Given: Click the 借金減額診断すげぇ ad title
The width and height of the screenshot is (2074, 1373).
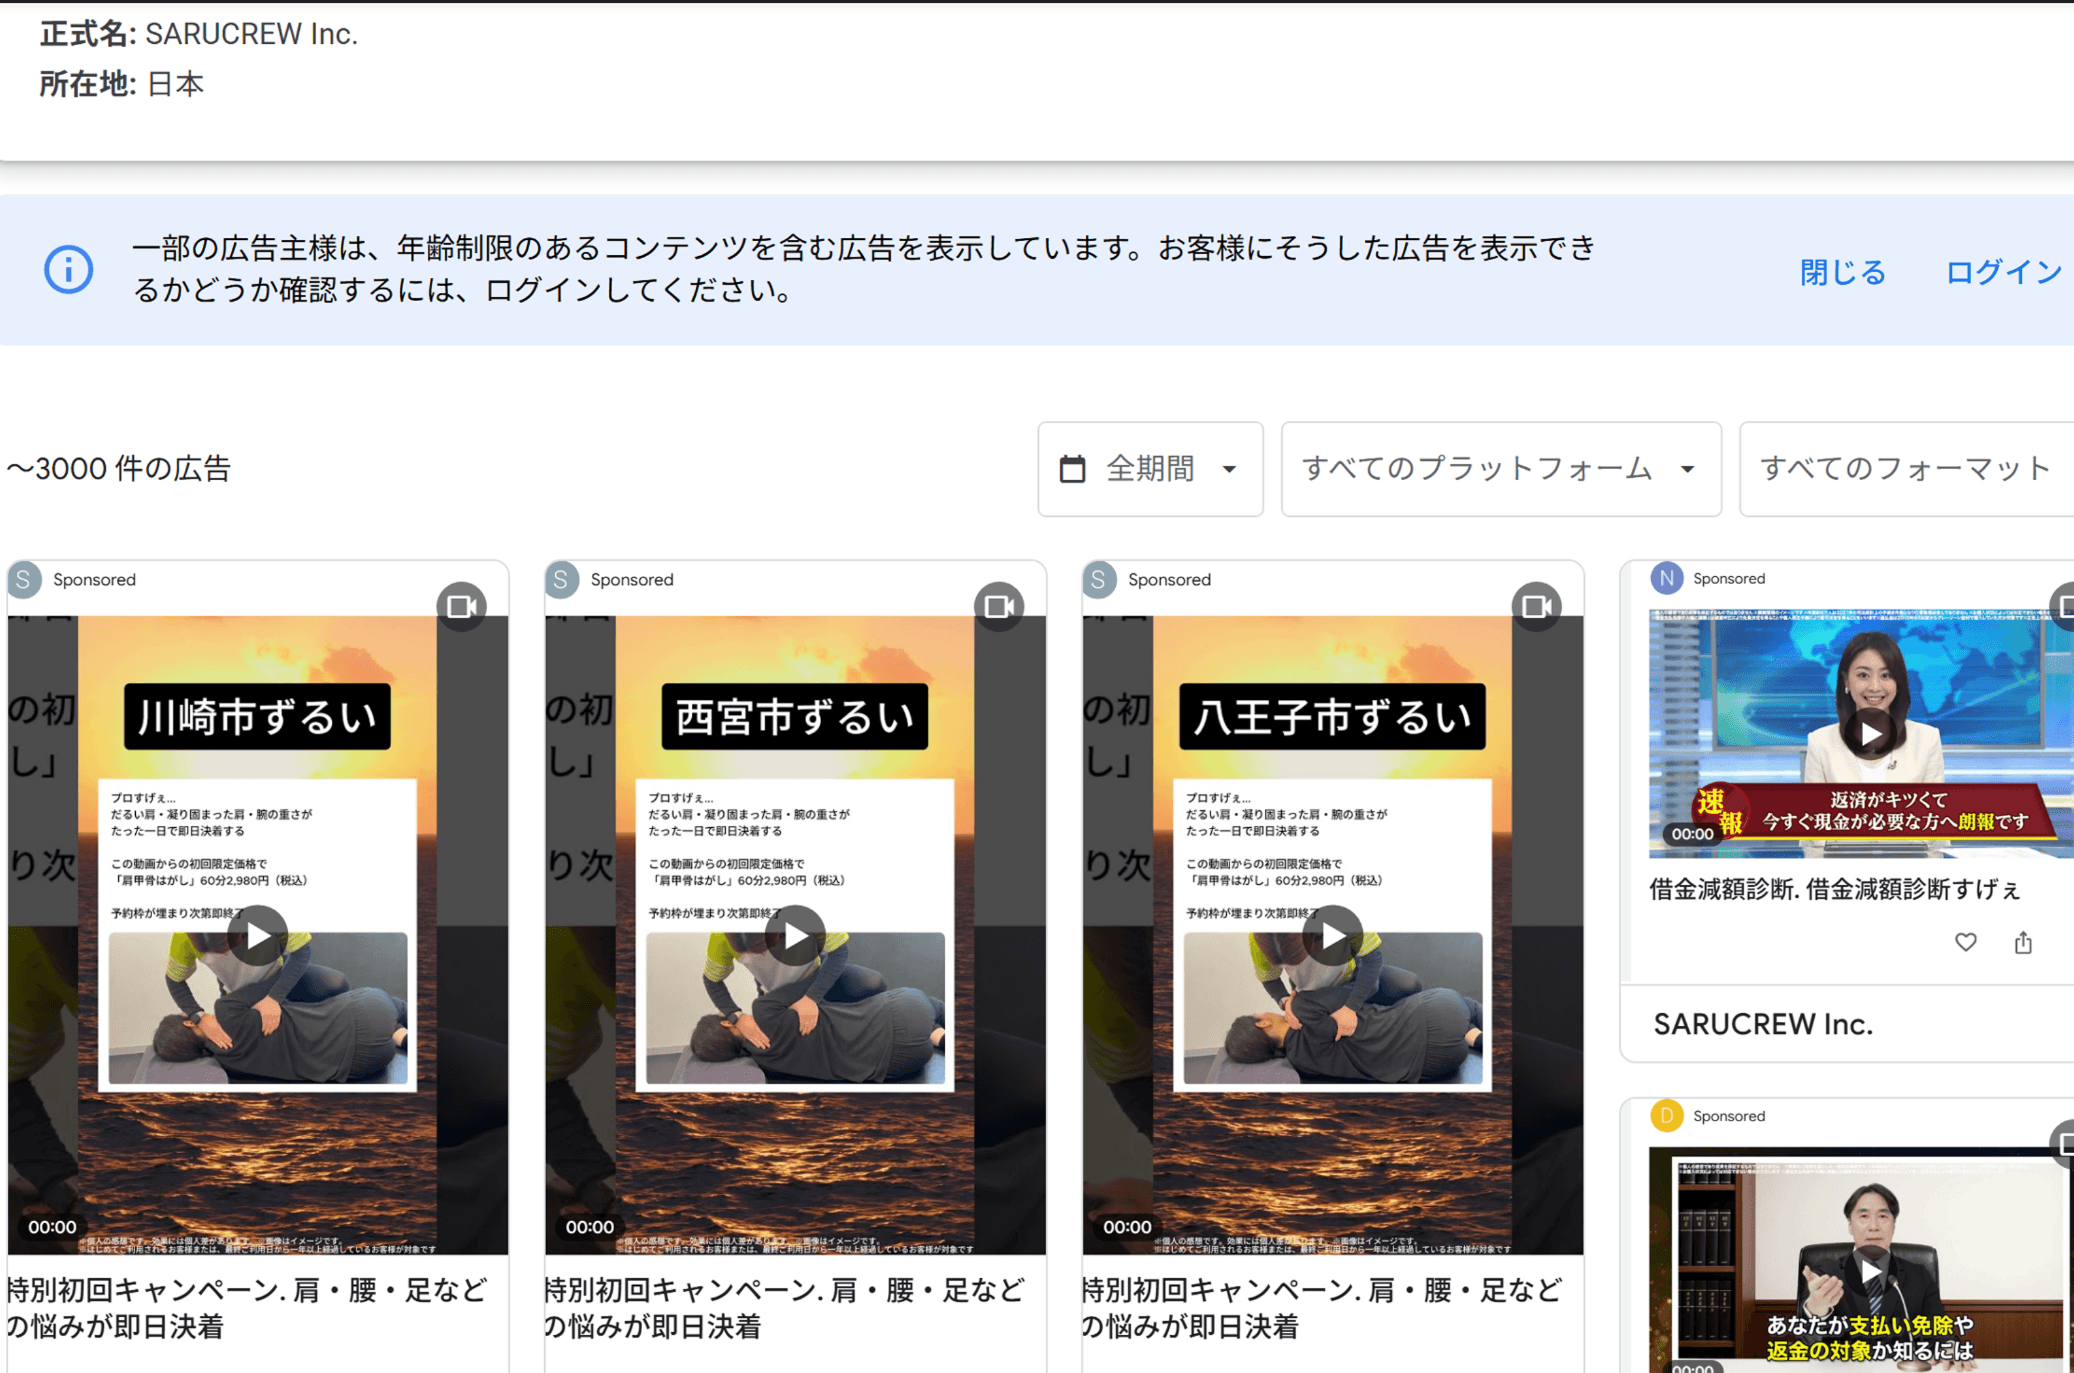Looking at the screenshot, I should click(1835, 888).
